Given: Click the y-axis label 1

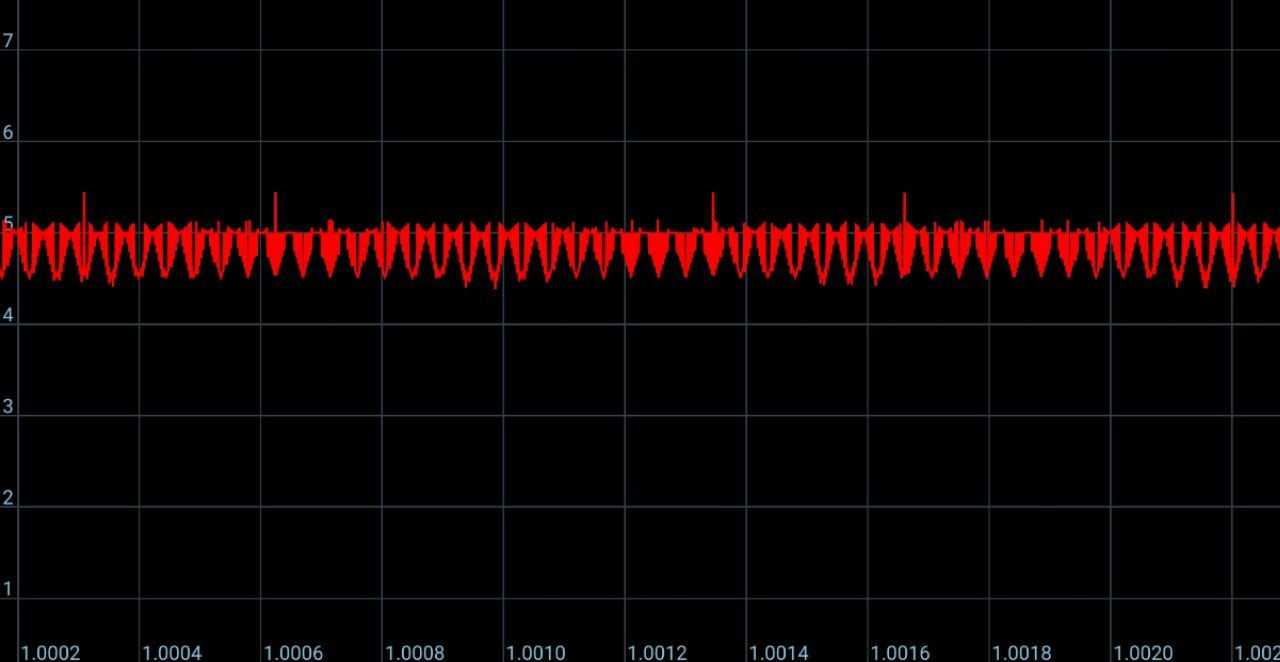Looking at the screenshot, I should pos(8,590).
